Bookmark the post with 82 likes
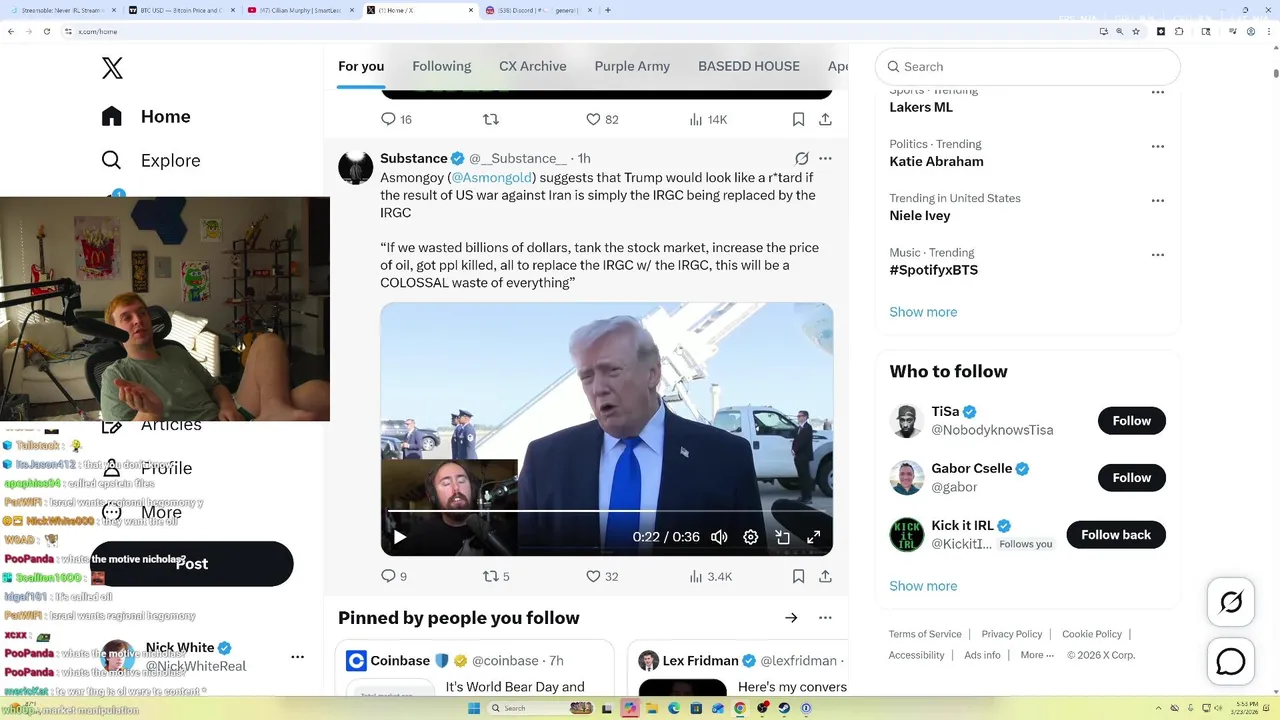Viewport: 1280px width, 720px height. [x=798, y=119]
